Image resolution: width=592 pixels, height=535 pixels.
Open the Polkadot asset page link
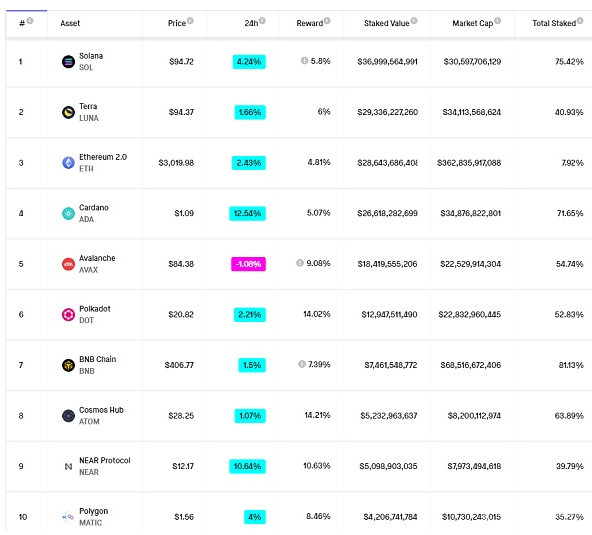[x=95, y=309]
